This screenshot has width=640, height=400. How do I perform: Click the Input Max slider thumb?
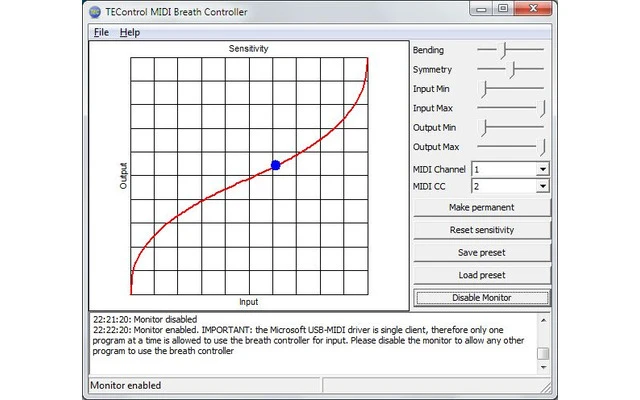point(542,109)
